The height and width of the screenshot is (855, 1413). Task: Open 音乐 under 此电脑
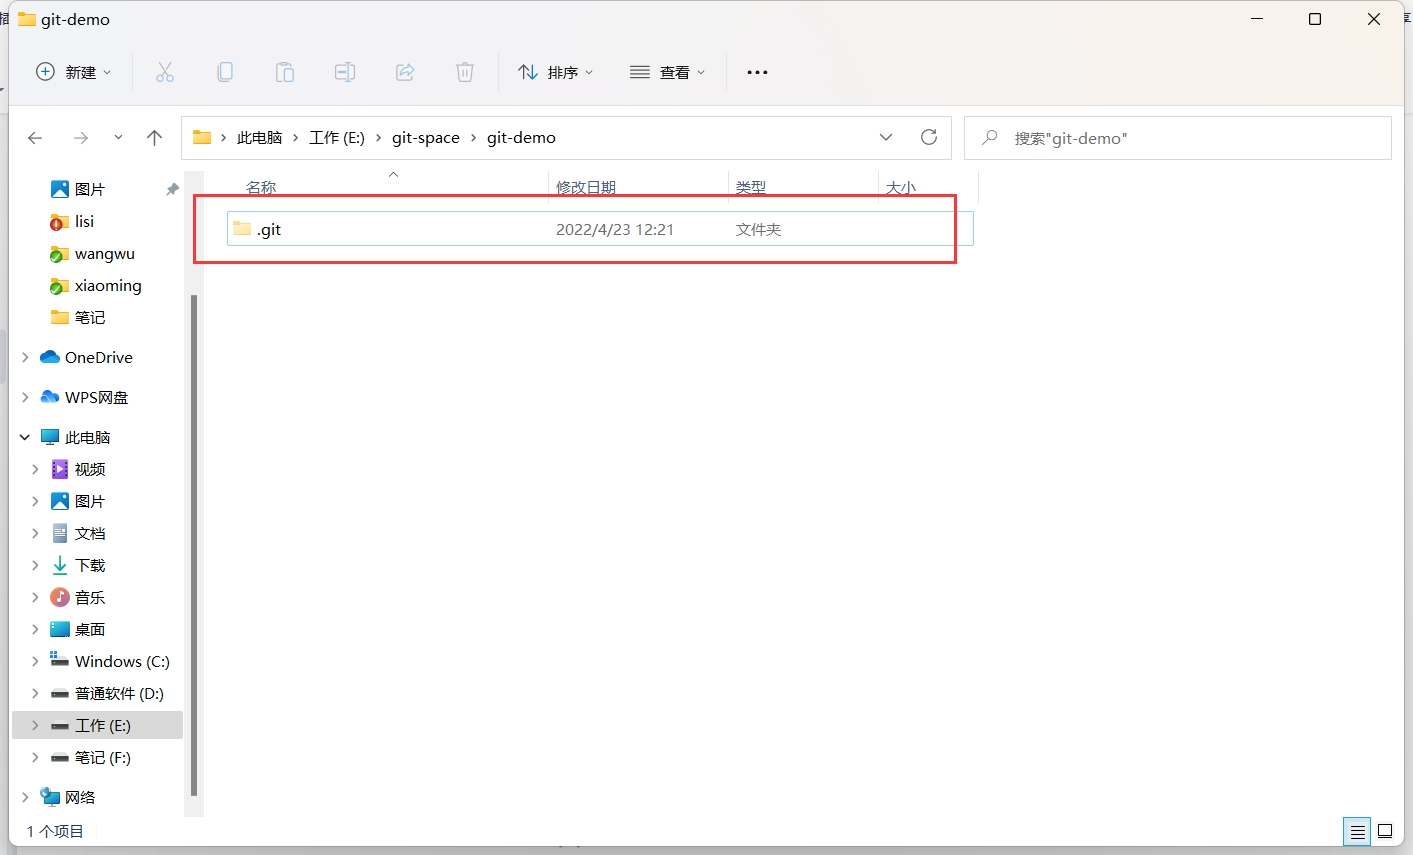pos(90,597)
